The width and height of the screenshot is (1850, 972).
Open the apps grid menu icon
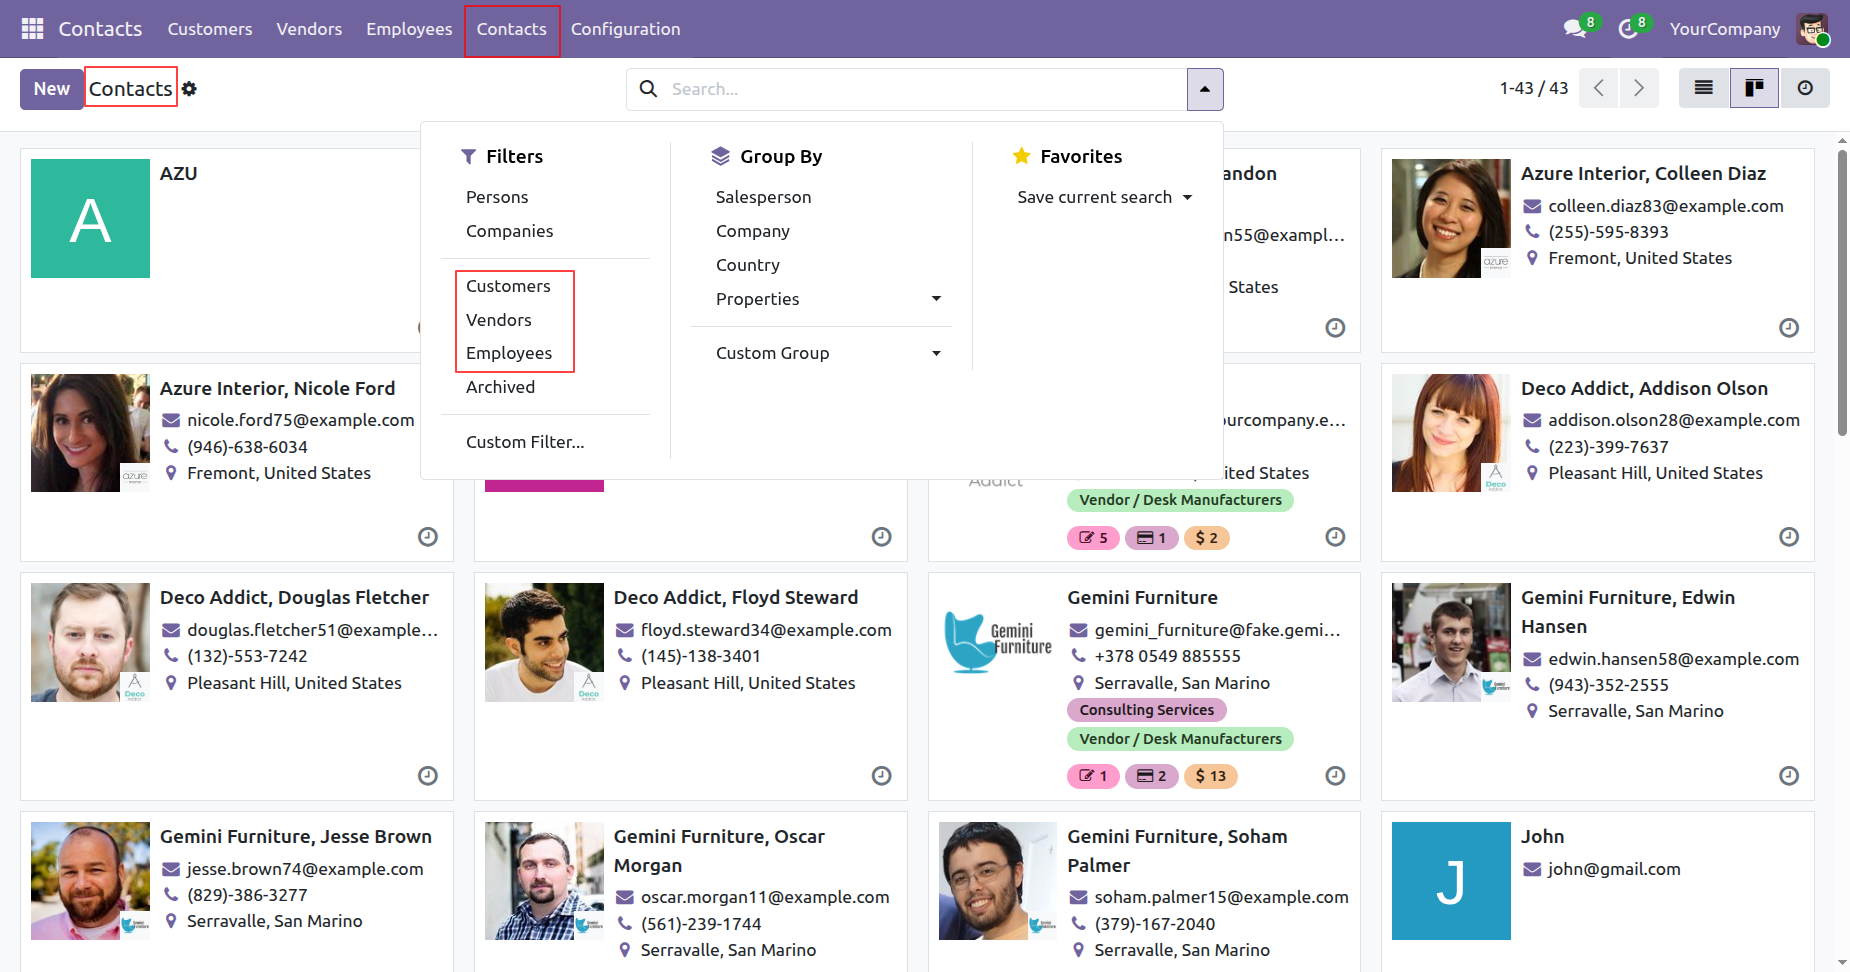32,29
